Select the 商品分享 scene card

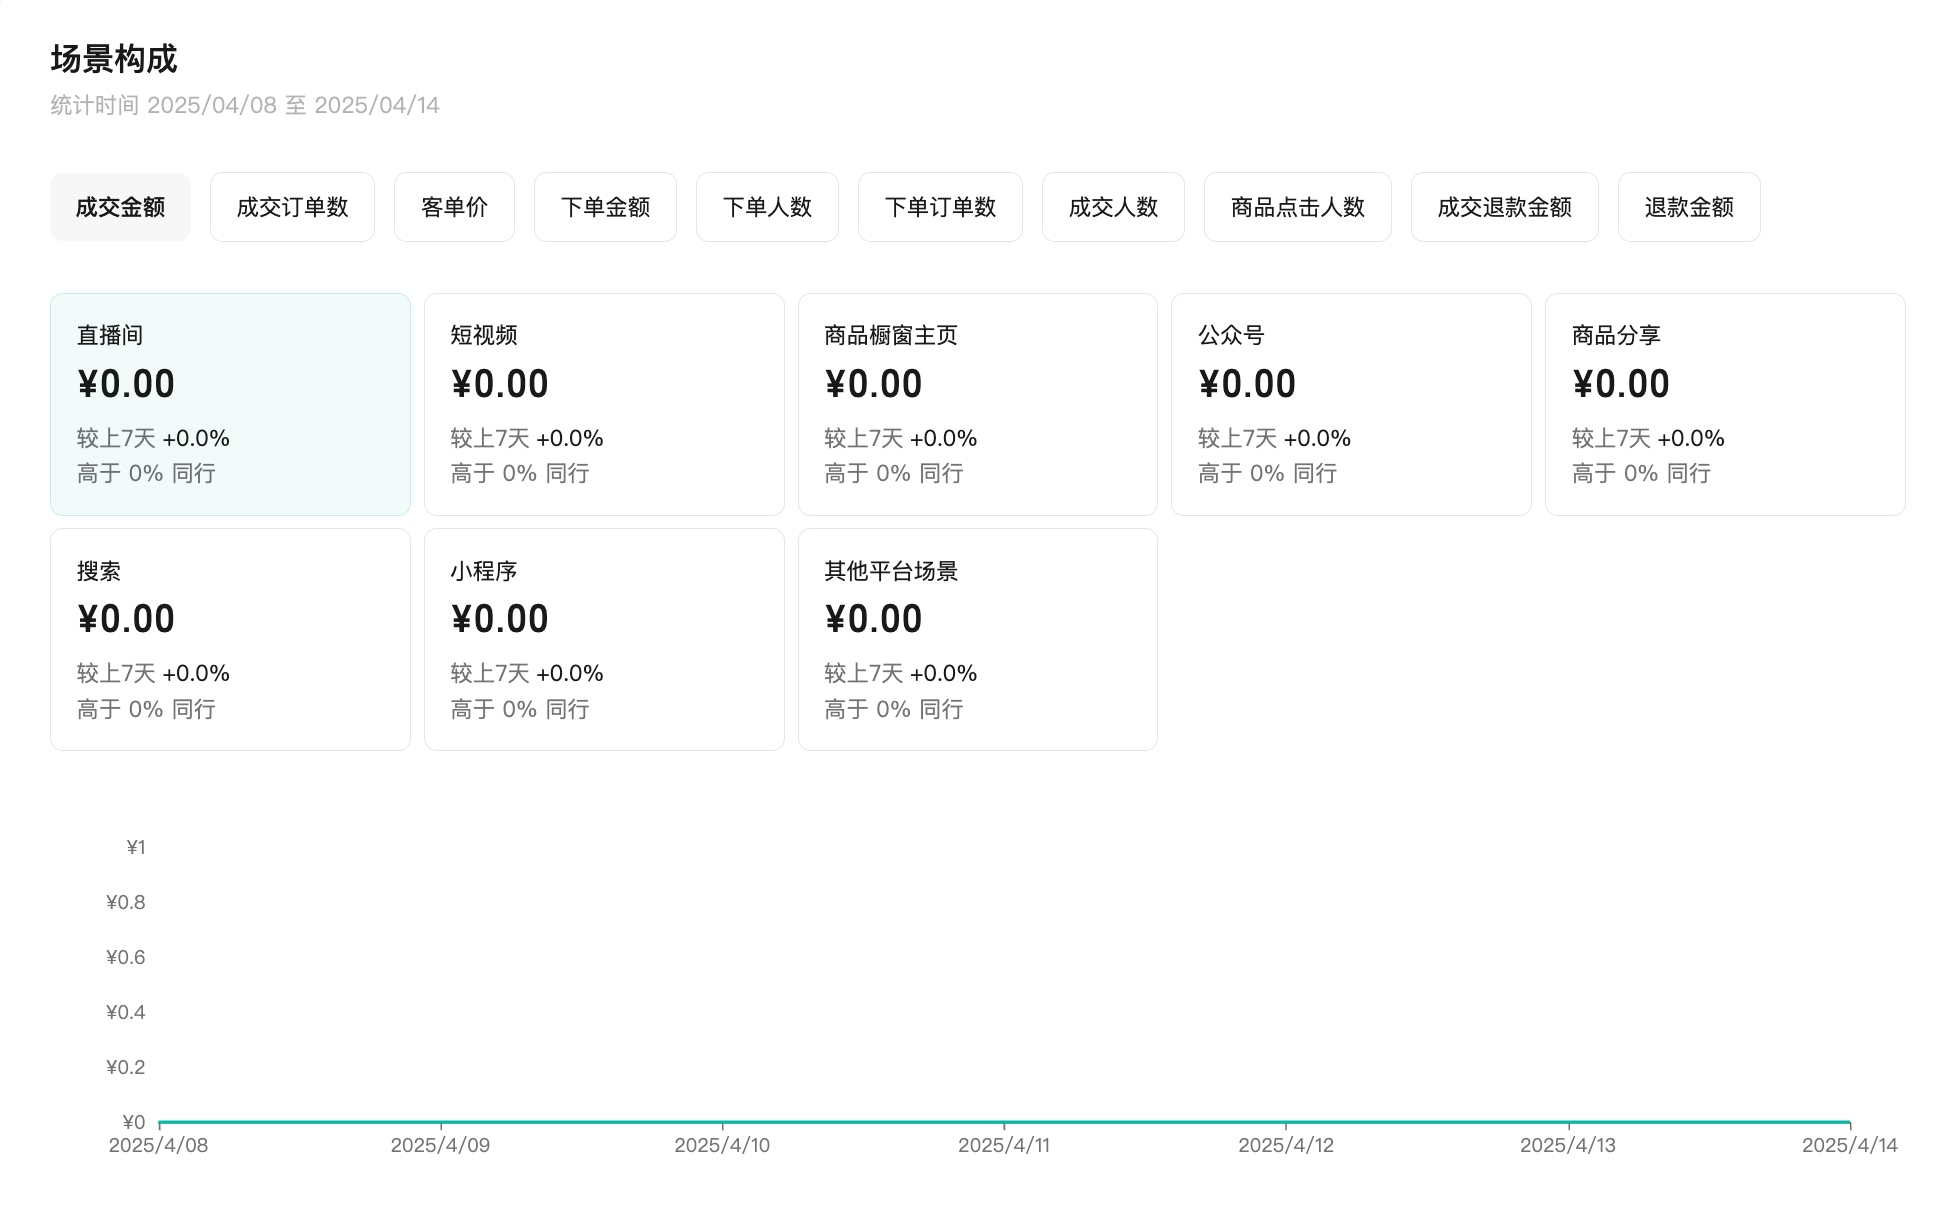pos(1725,404)
